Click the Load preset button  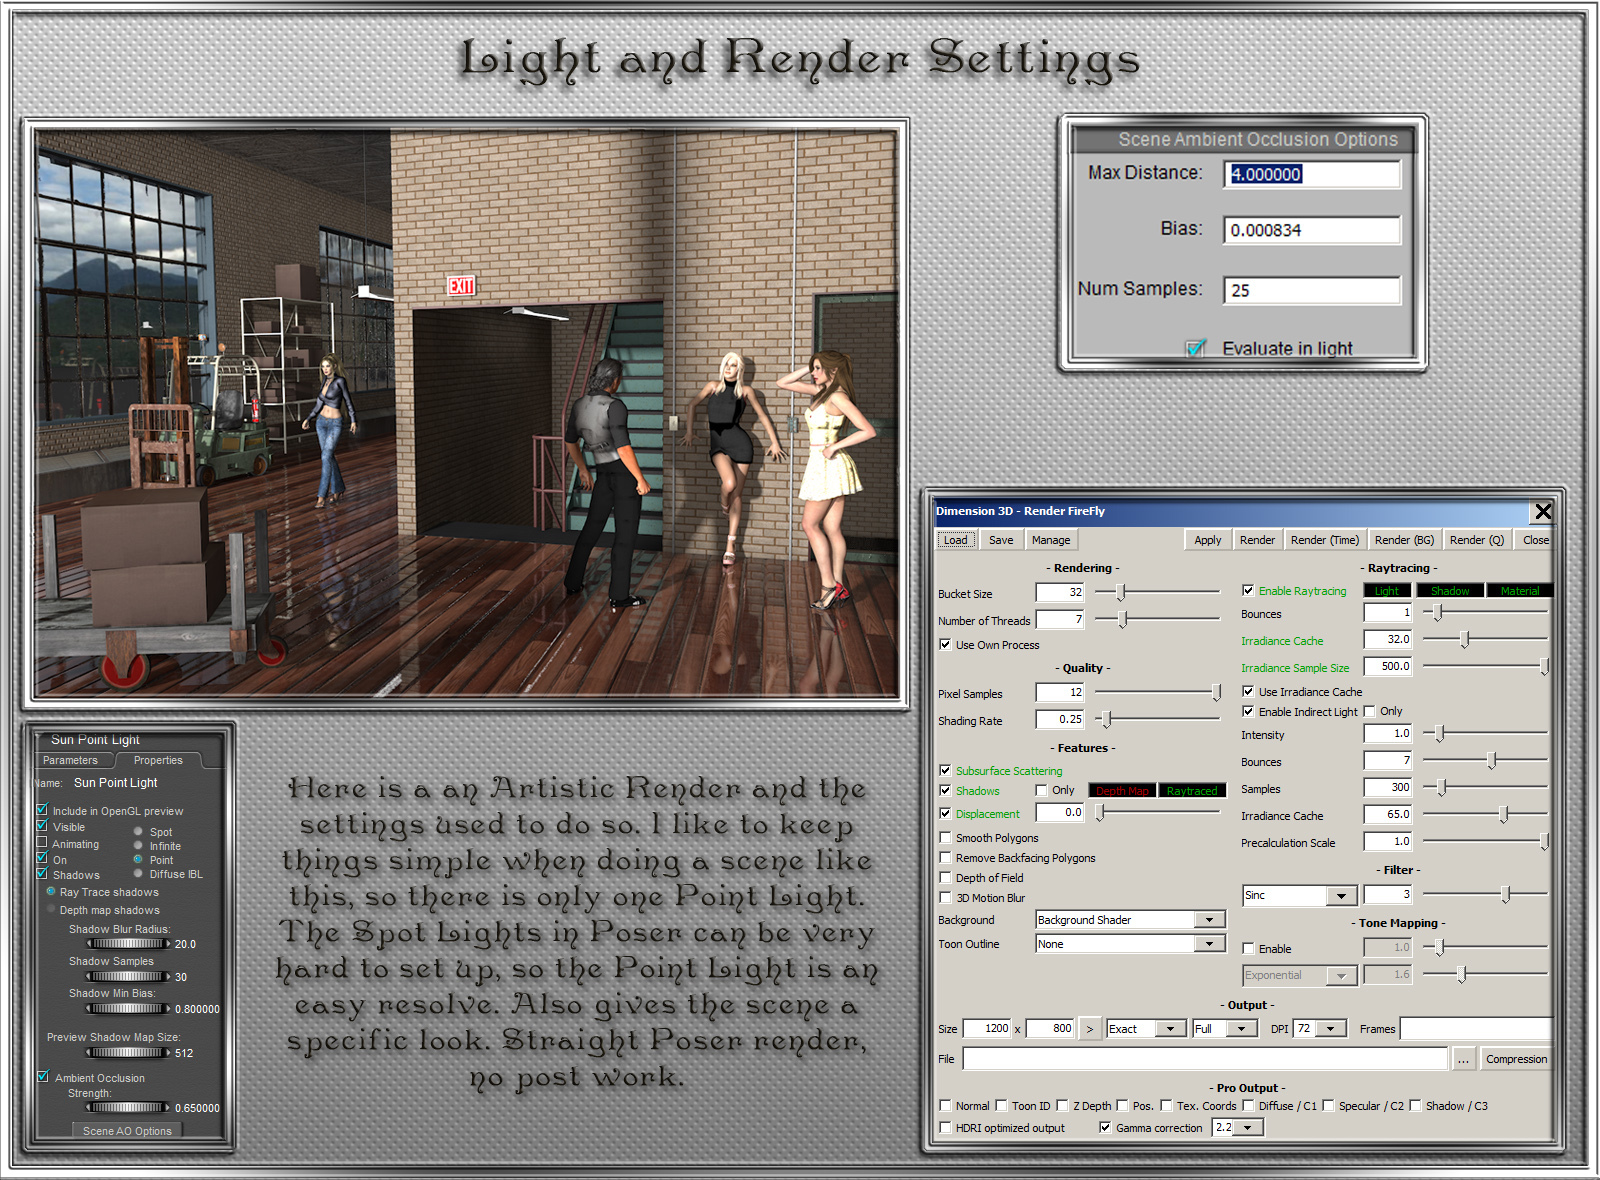click(956, 540)
